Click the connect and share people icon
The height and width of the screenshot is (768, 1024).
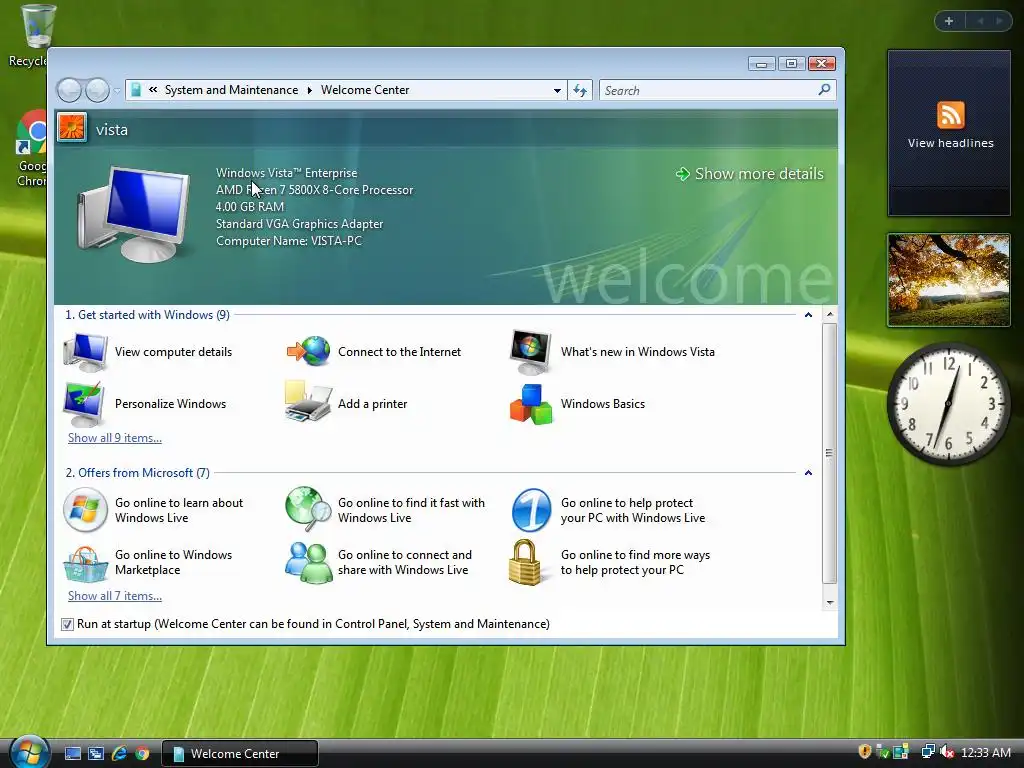coord(308,562)
